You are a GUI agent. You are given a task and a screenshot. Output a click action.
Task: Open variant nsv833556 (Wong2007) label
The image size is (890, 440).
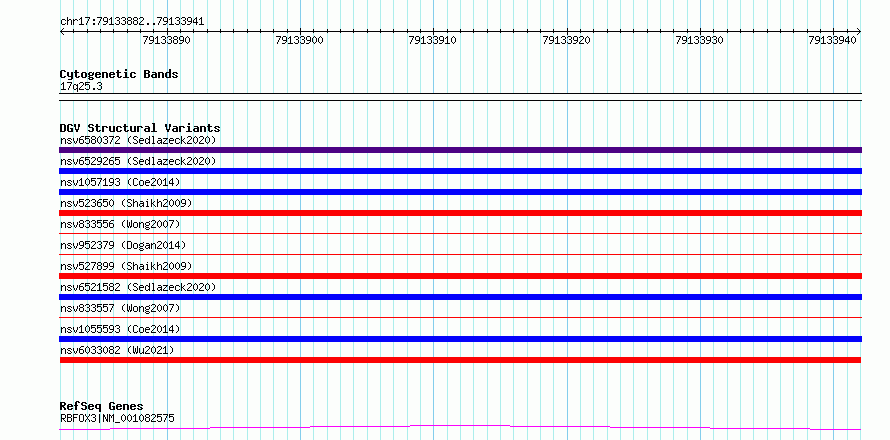[x=120, y=224]
